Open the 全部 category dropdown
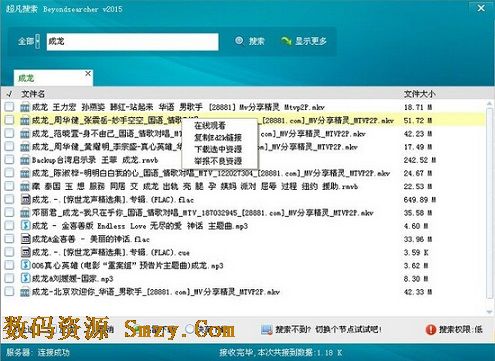495x361 pixels. point(29,41)
